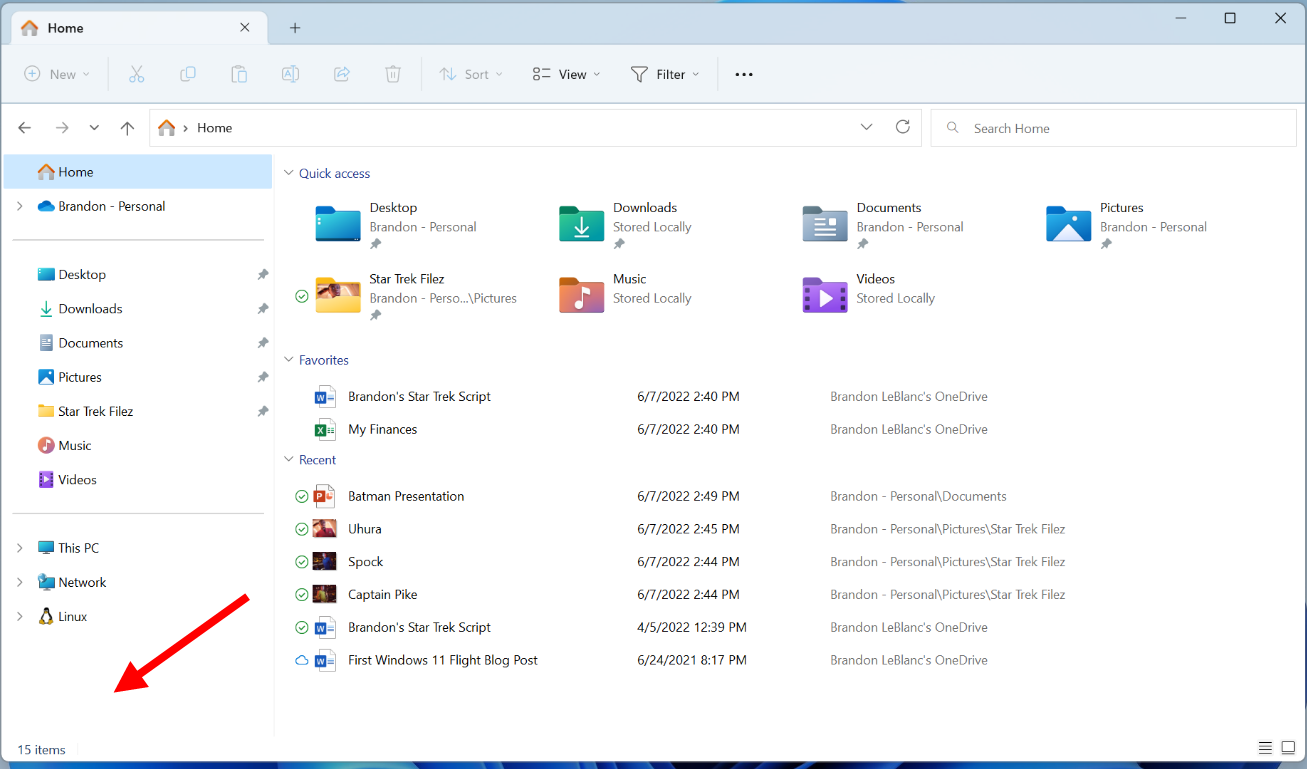Click the Cut scissors icon in toolbar
The width and height of the screenshot is (1307, 769).
tap(137, 74)
